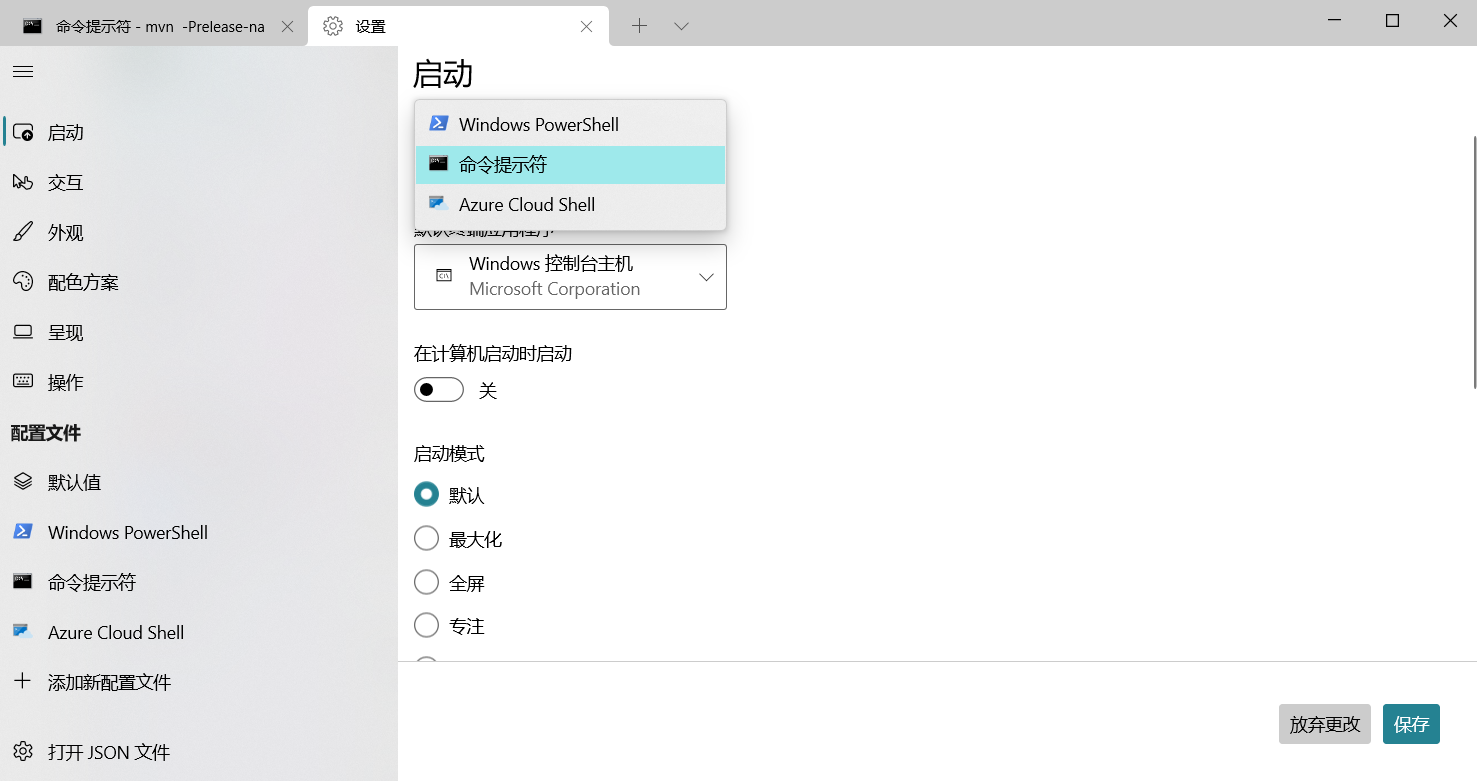1477x781 pixels.
Task: Click the 交互 interaction pointer icon
Action: point(23,182)
